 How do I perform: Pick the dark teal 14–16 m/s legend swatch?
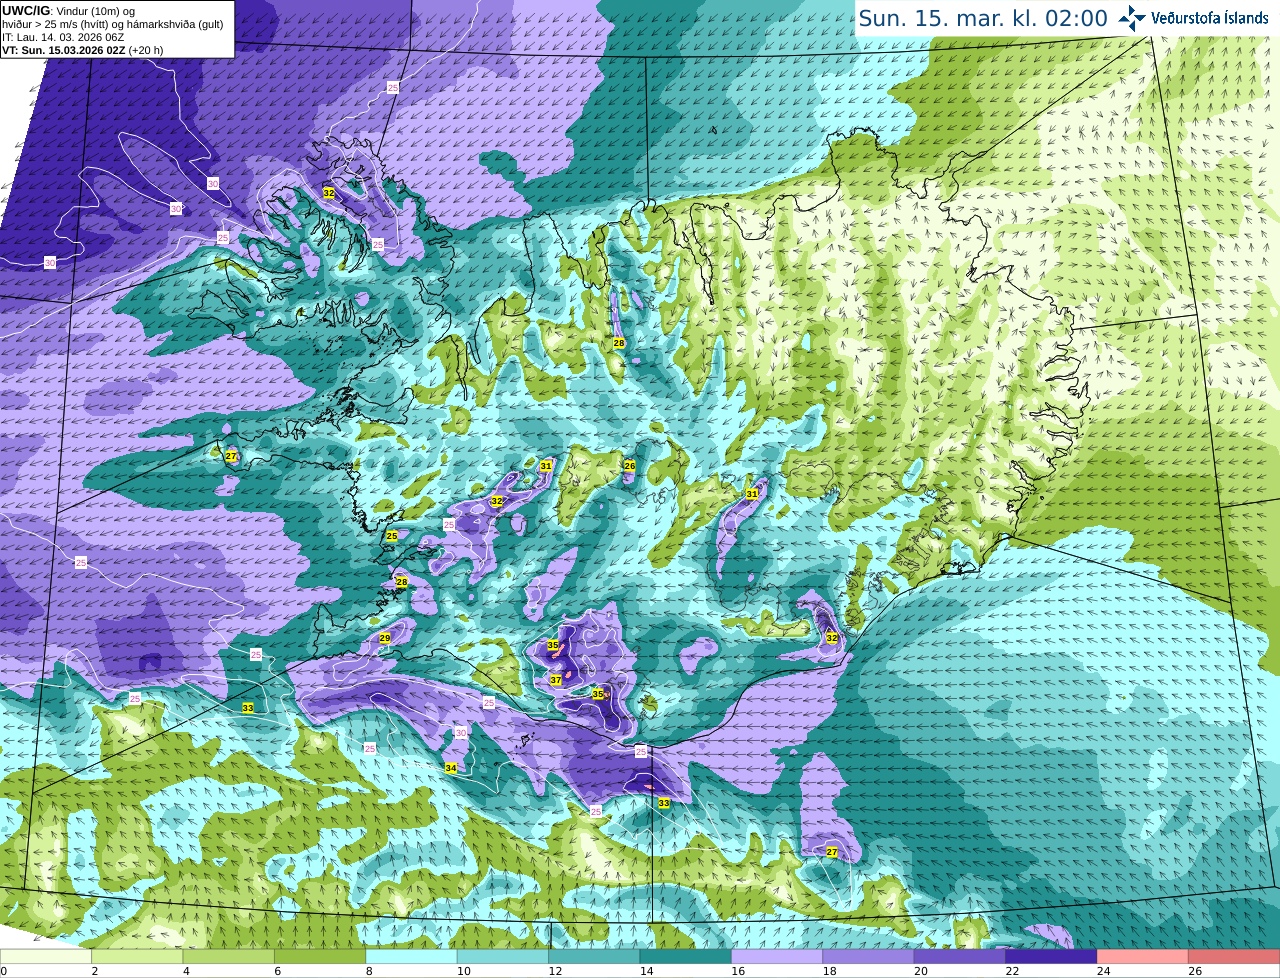point(686,956)
